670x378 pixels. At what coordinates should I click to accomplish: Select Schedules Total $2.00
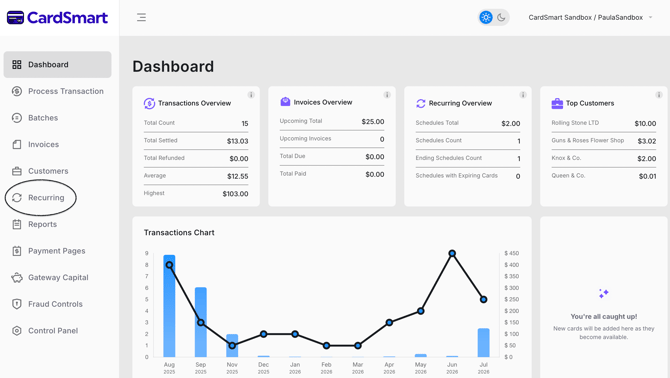click(511, 123)
